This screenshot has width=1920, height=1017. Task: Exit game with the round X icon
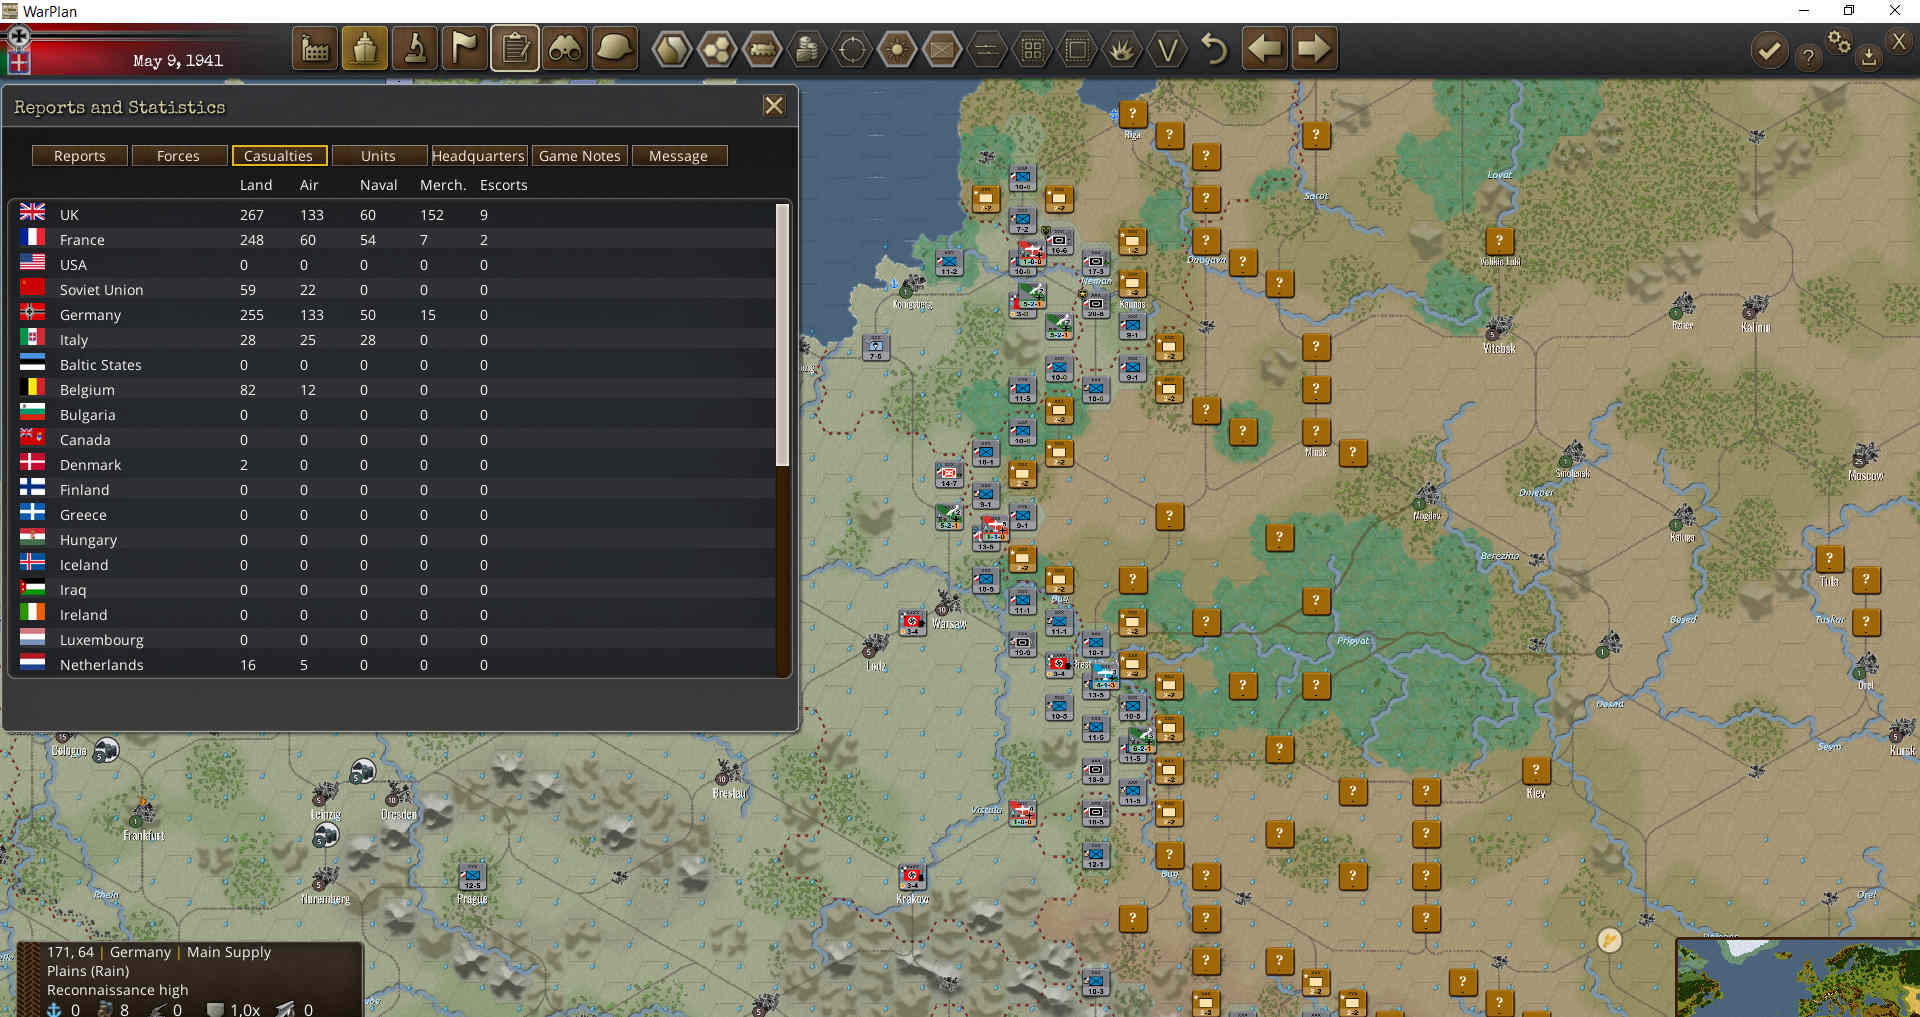(1899, 41)
